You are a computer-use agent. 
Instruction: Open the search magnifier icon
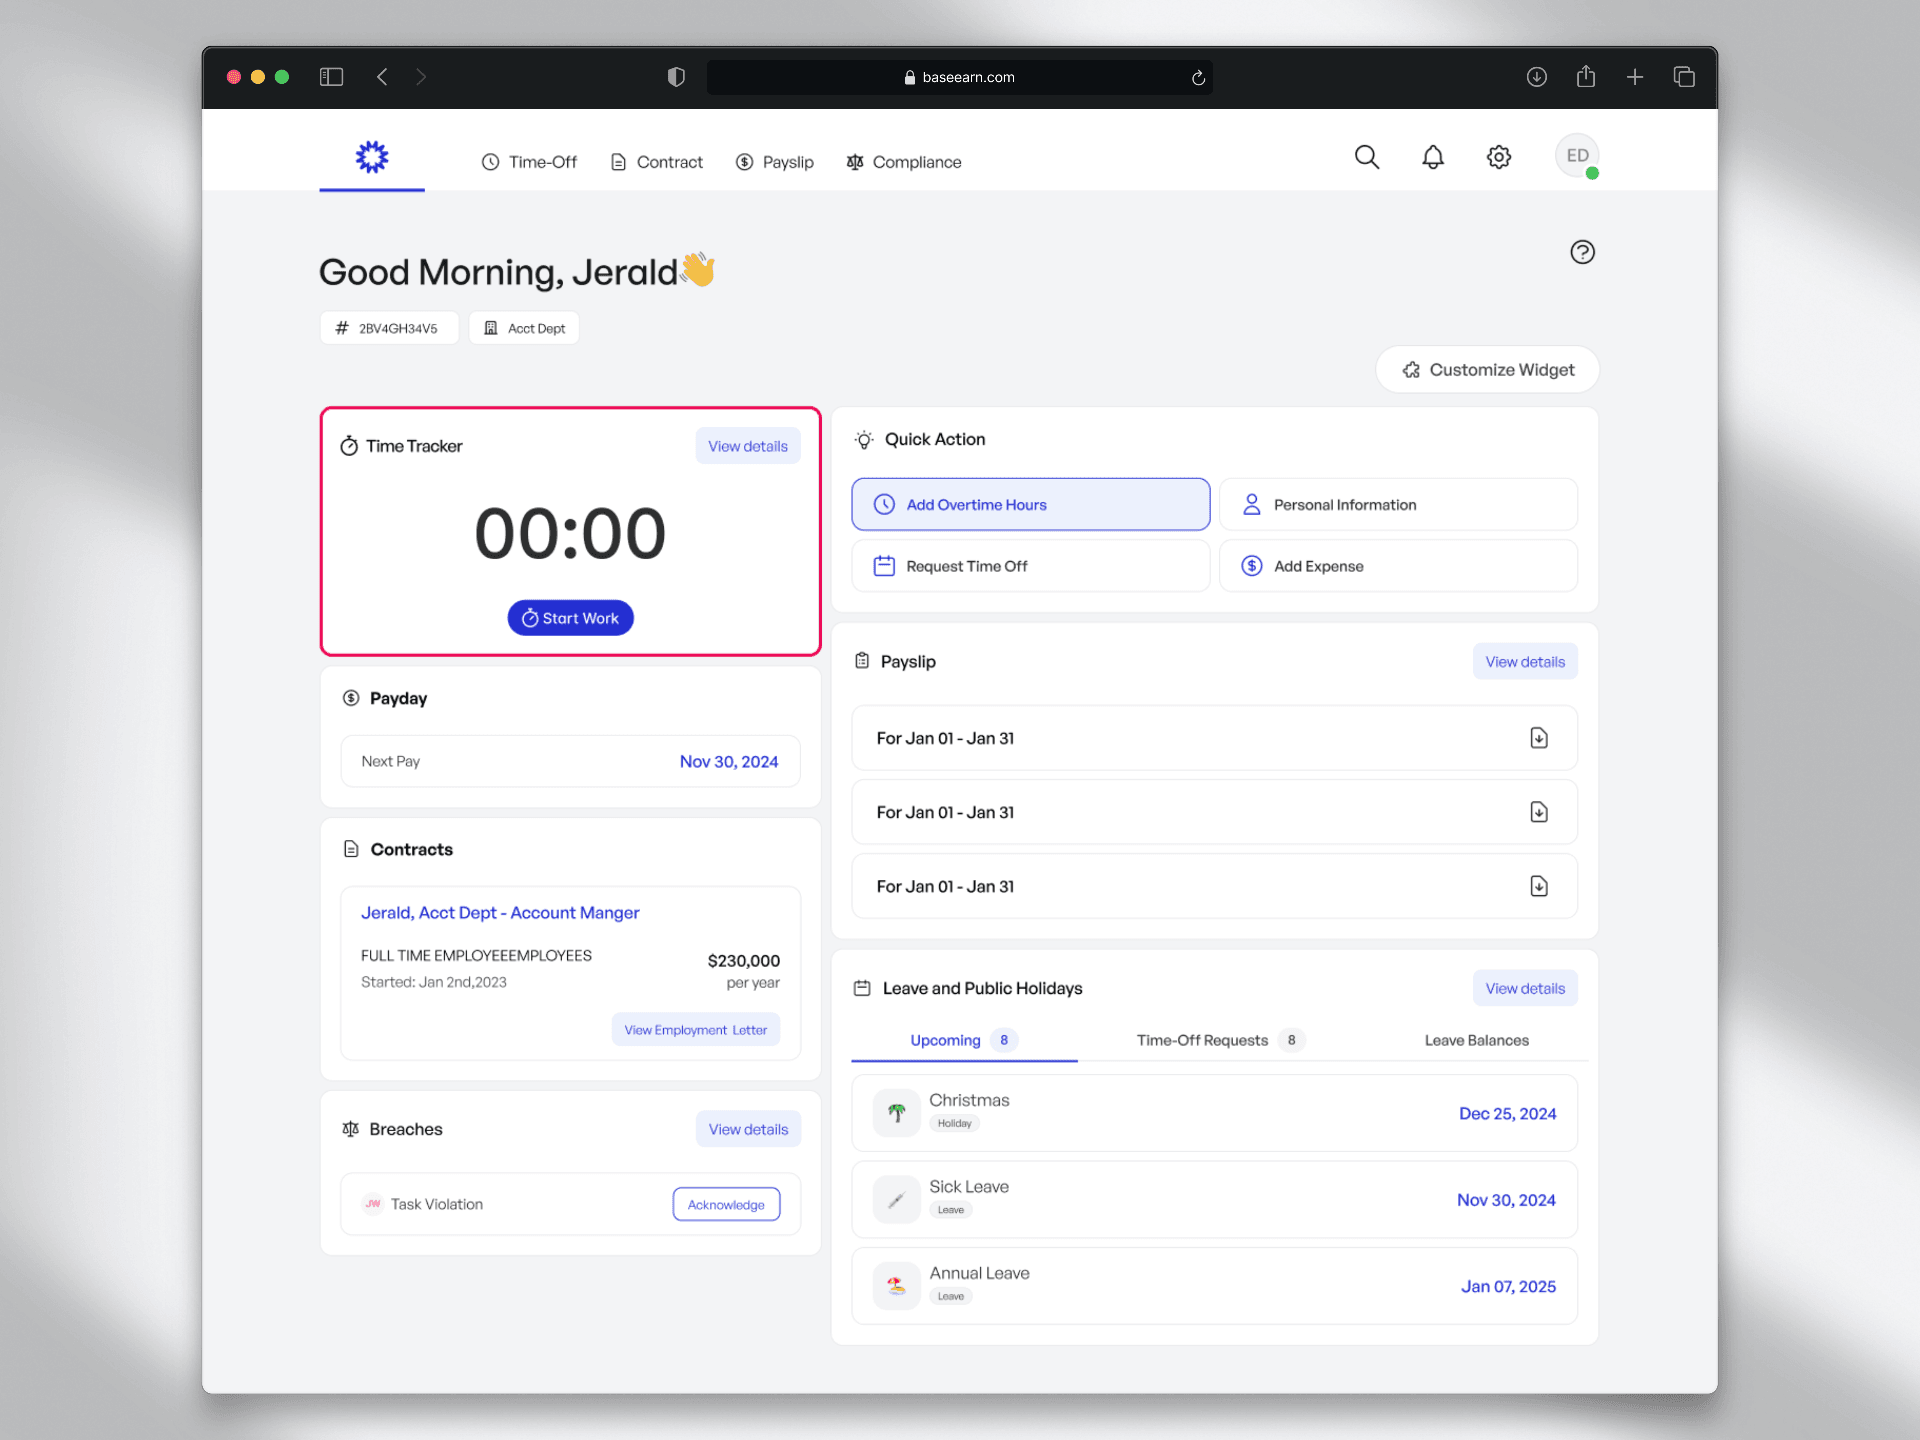(1366, 157)
